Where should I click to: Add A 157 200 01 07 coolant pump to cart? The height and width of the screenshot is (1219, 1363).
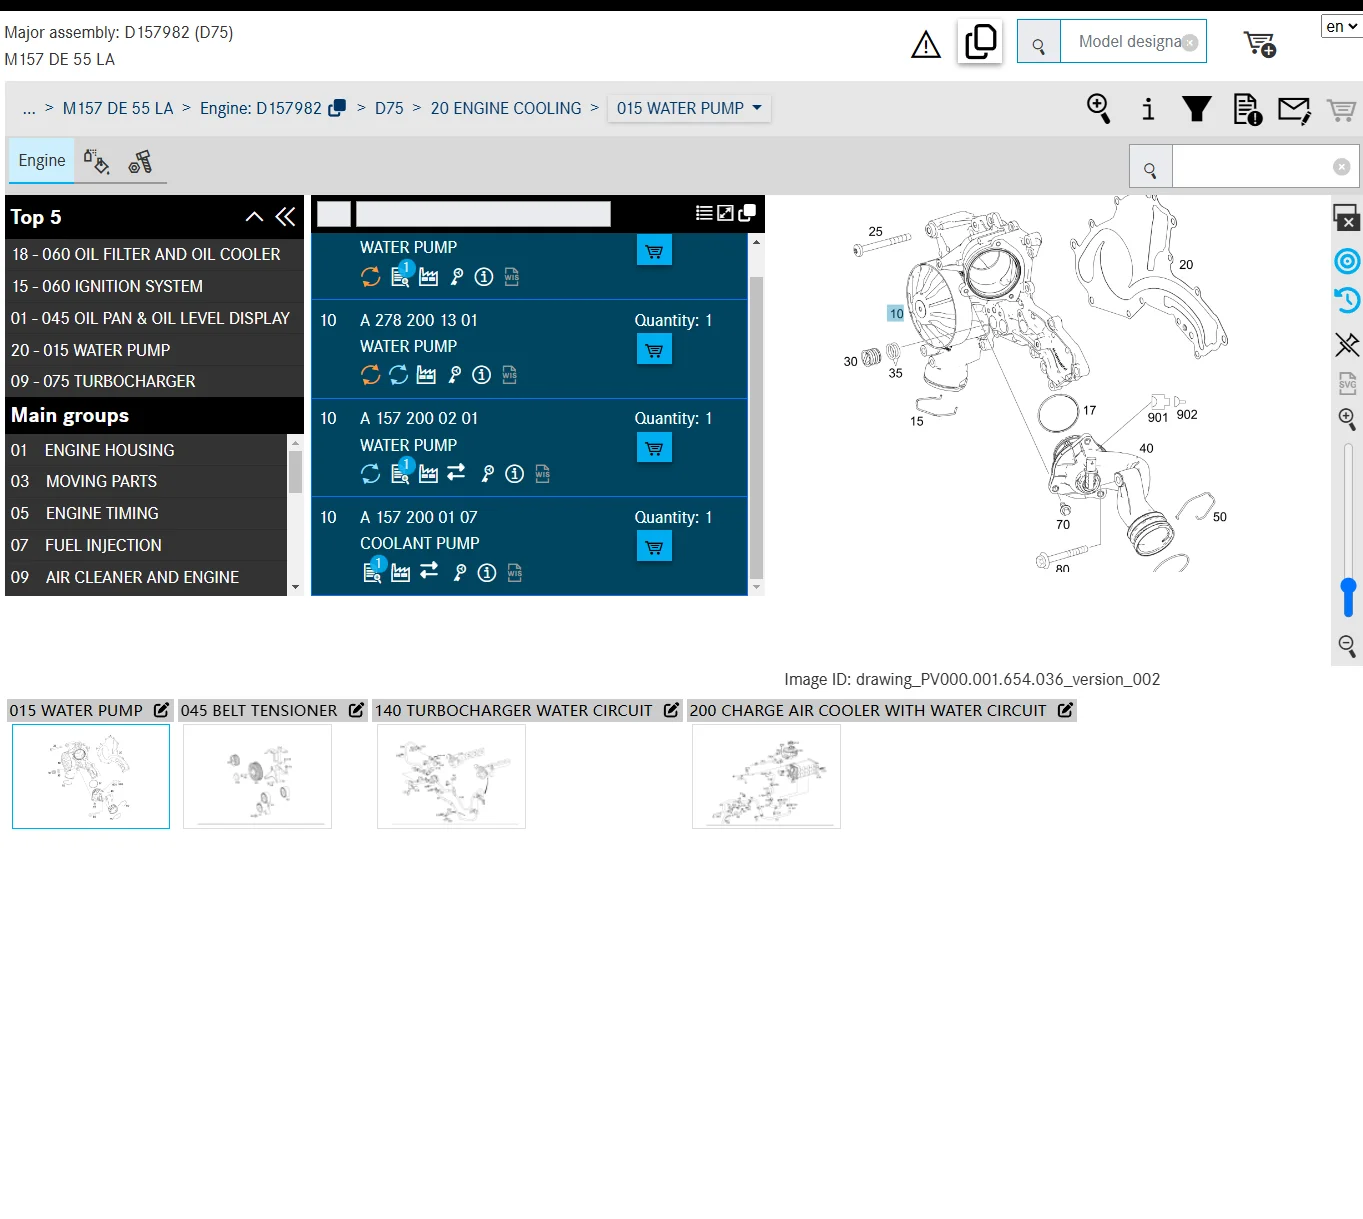click(x=654, y=547)
